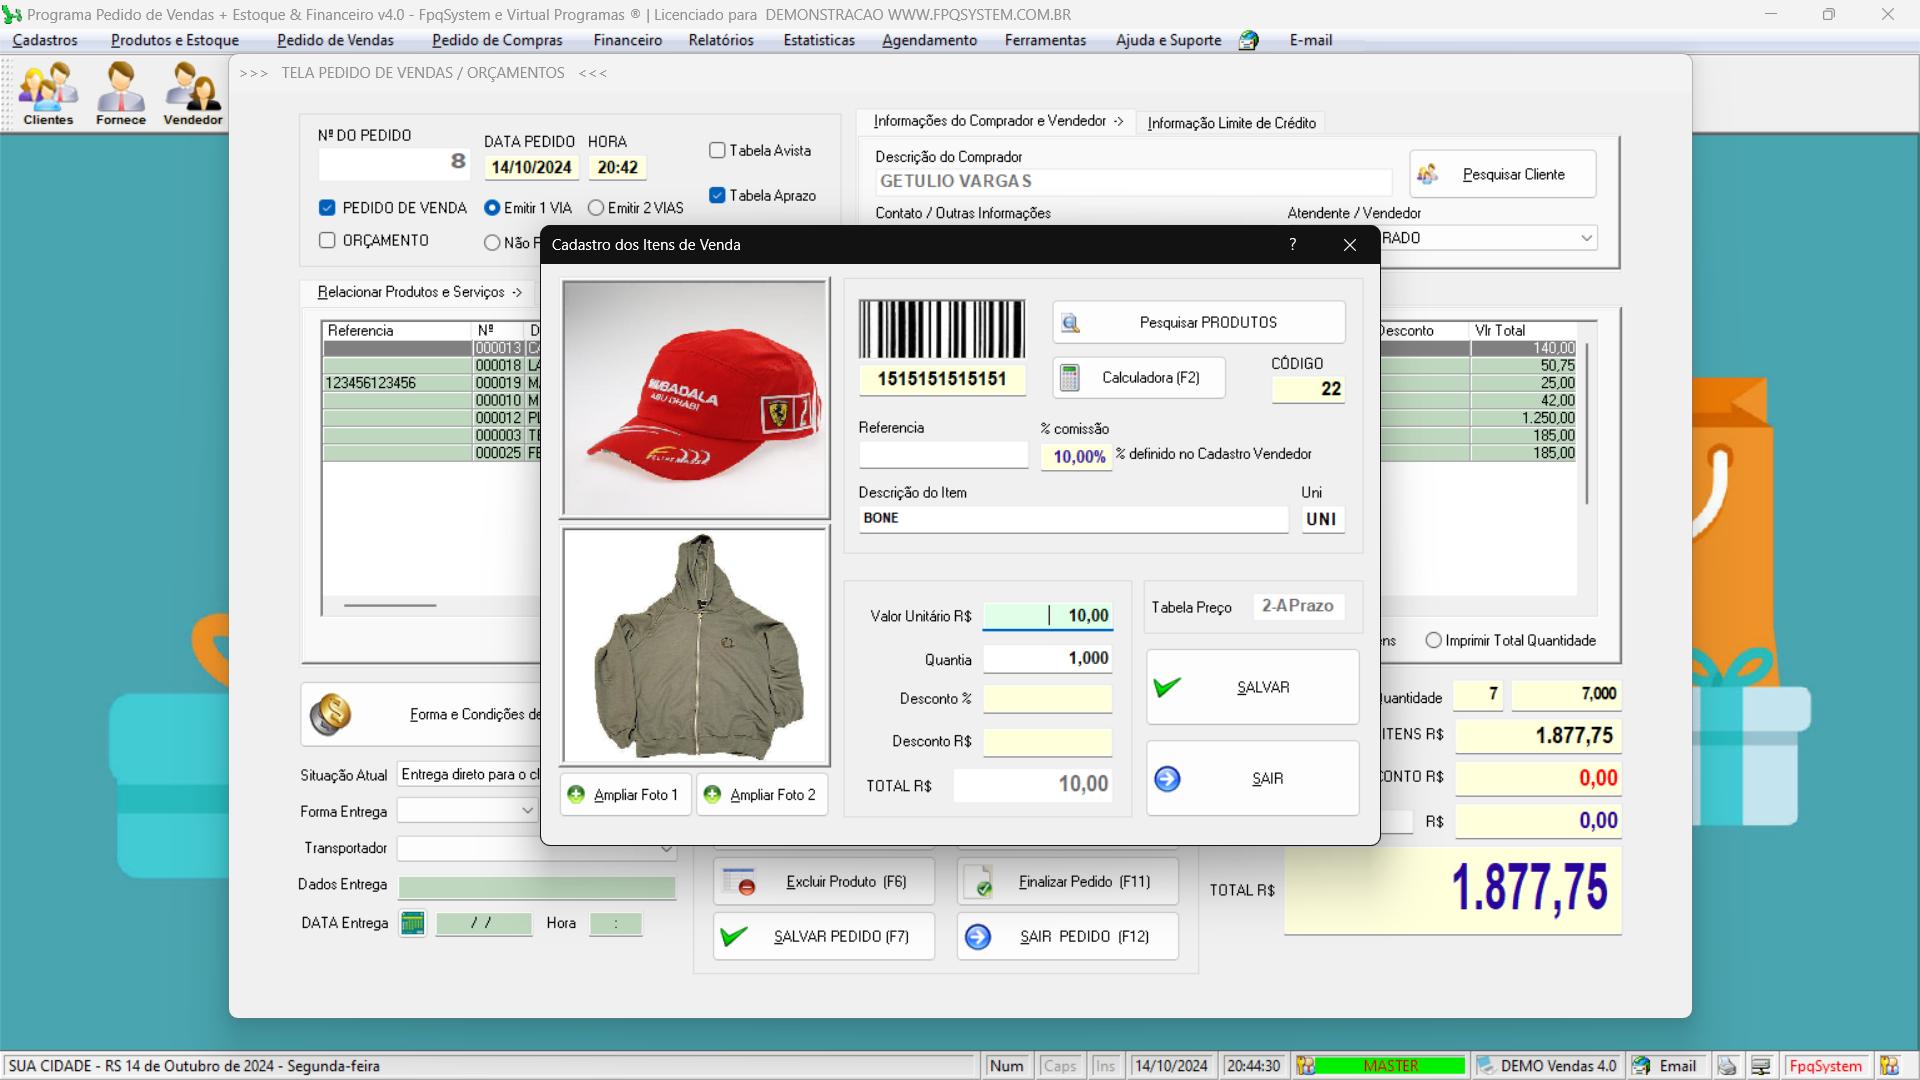Click the Pesquisar PRODUTOS button
The width and height of the screenshot is (1920, 1080).
pos(1198,323)
